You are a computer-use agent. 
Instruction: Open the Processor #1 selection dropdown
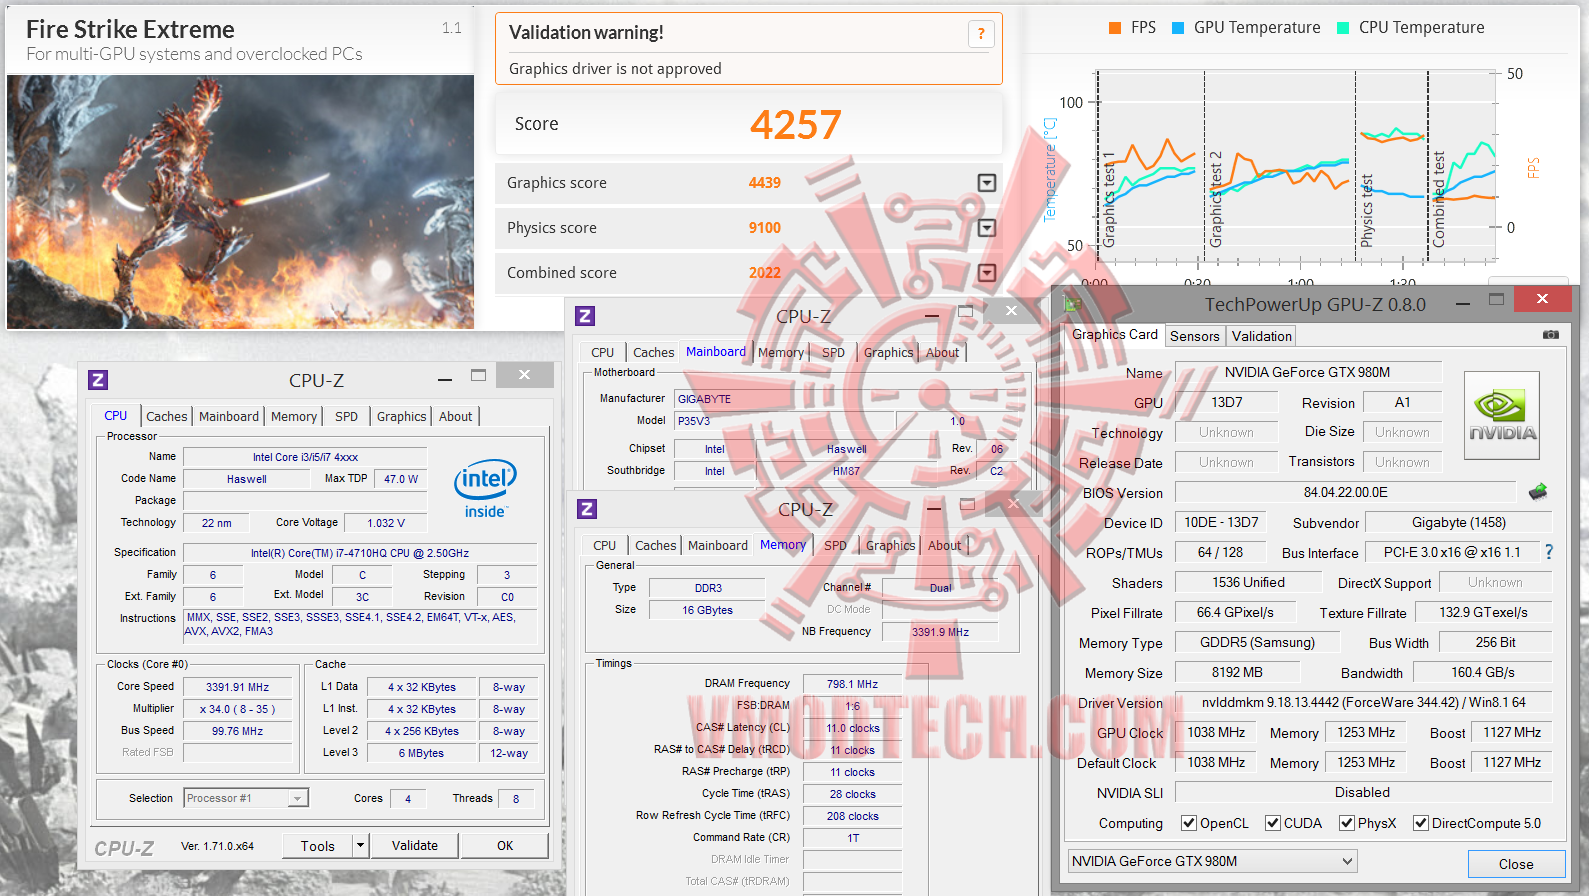point(297,798)
